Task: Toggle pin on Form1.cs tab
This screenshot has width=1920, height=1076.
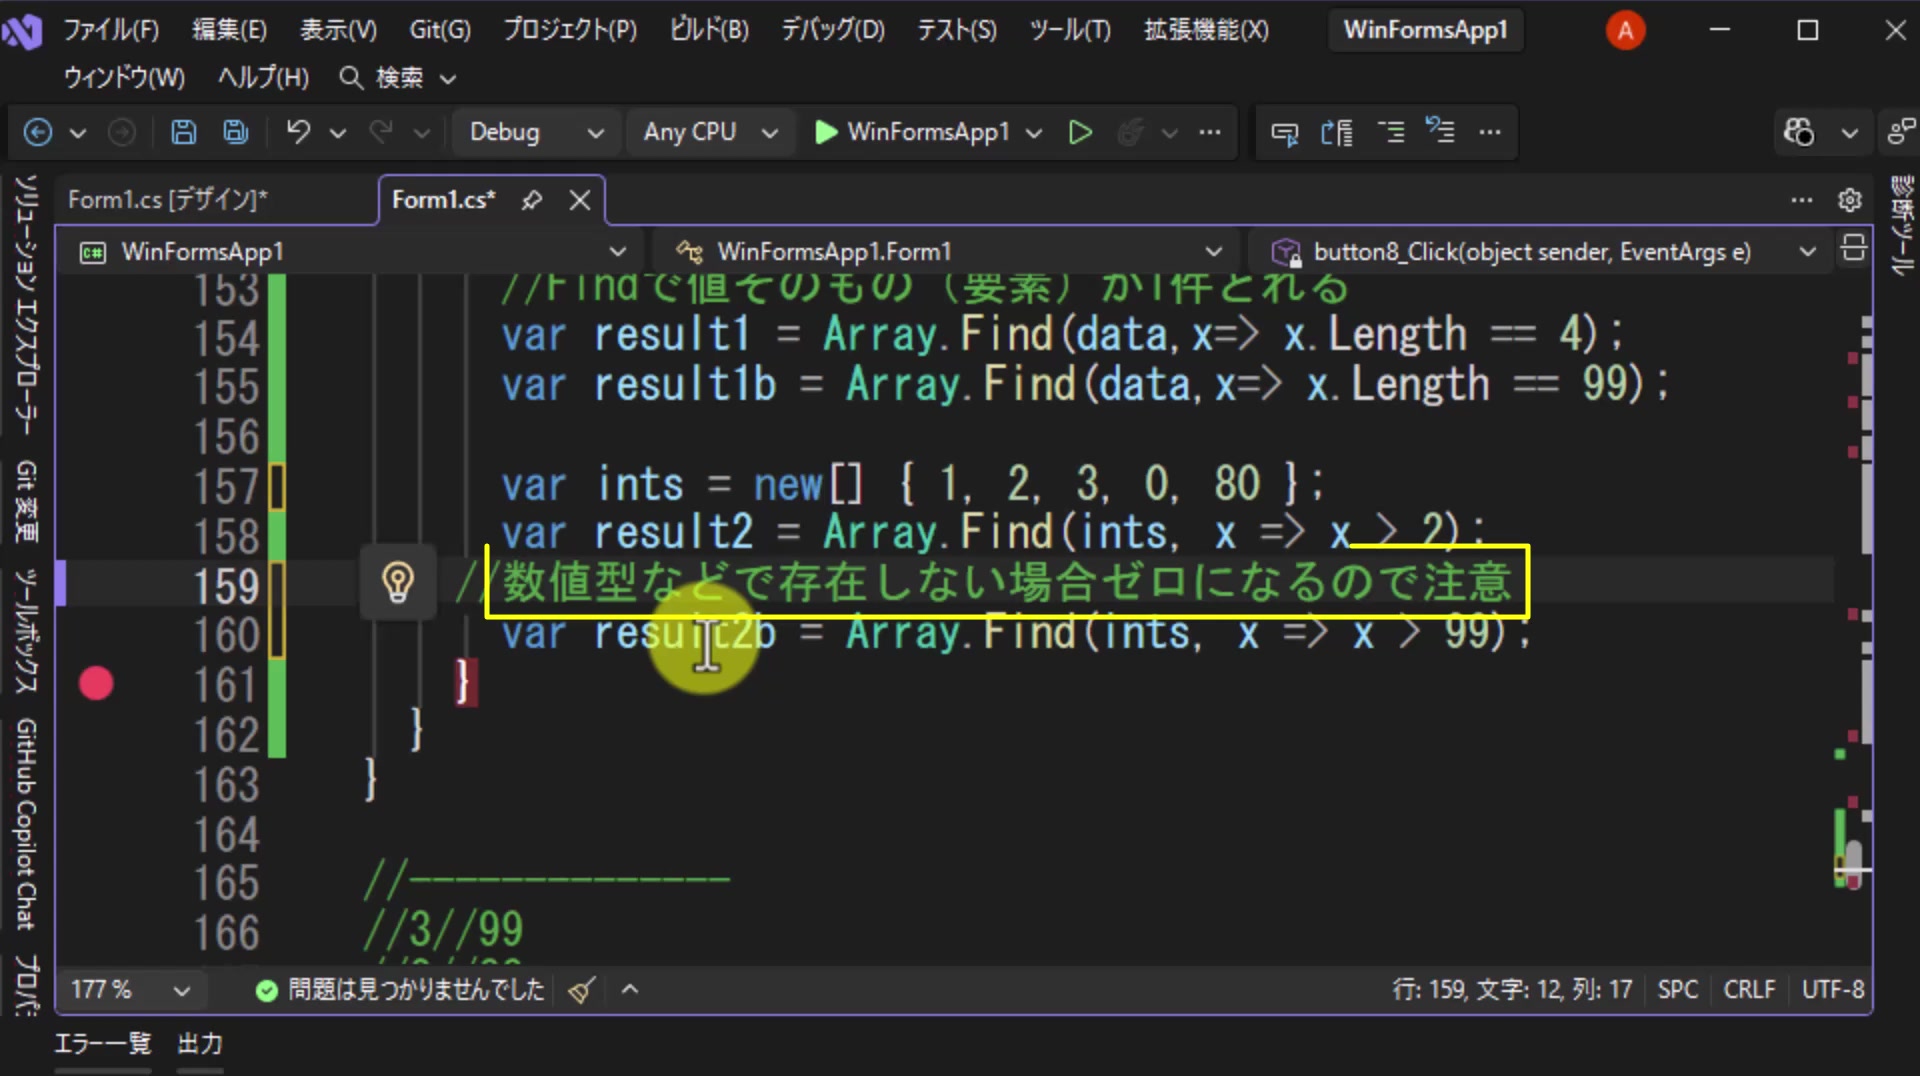Action: (532, 200)
